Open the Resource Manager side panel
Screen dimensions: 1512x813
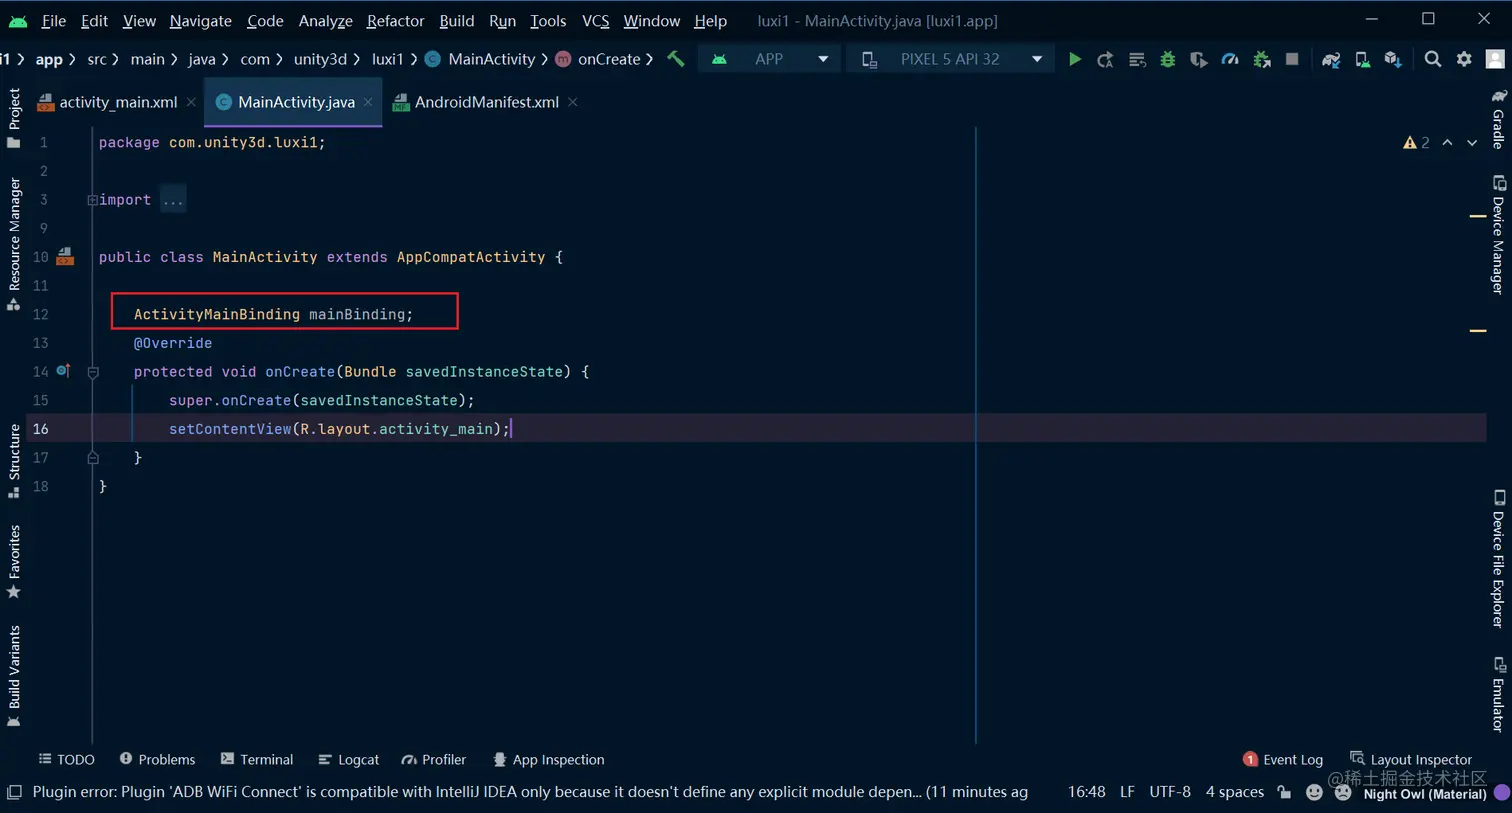(x=14, y=243)
